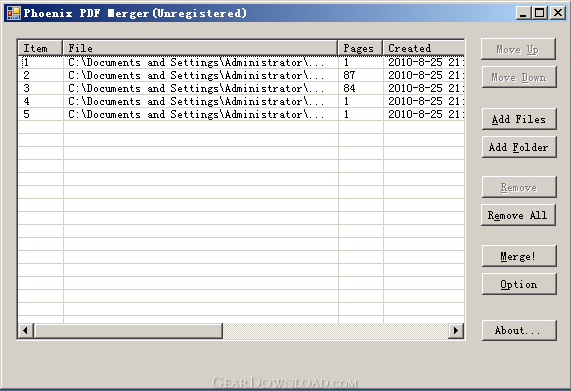Click the Add Folder button
The width and height of the screenshot is (571, 391).
[519, 147]
